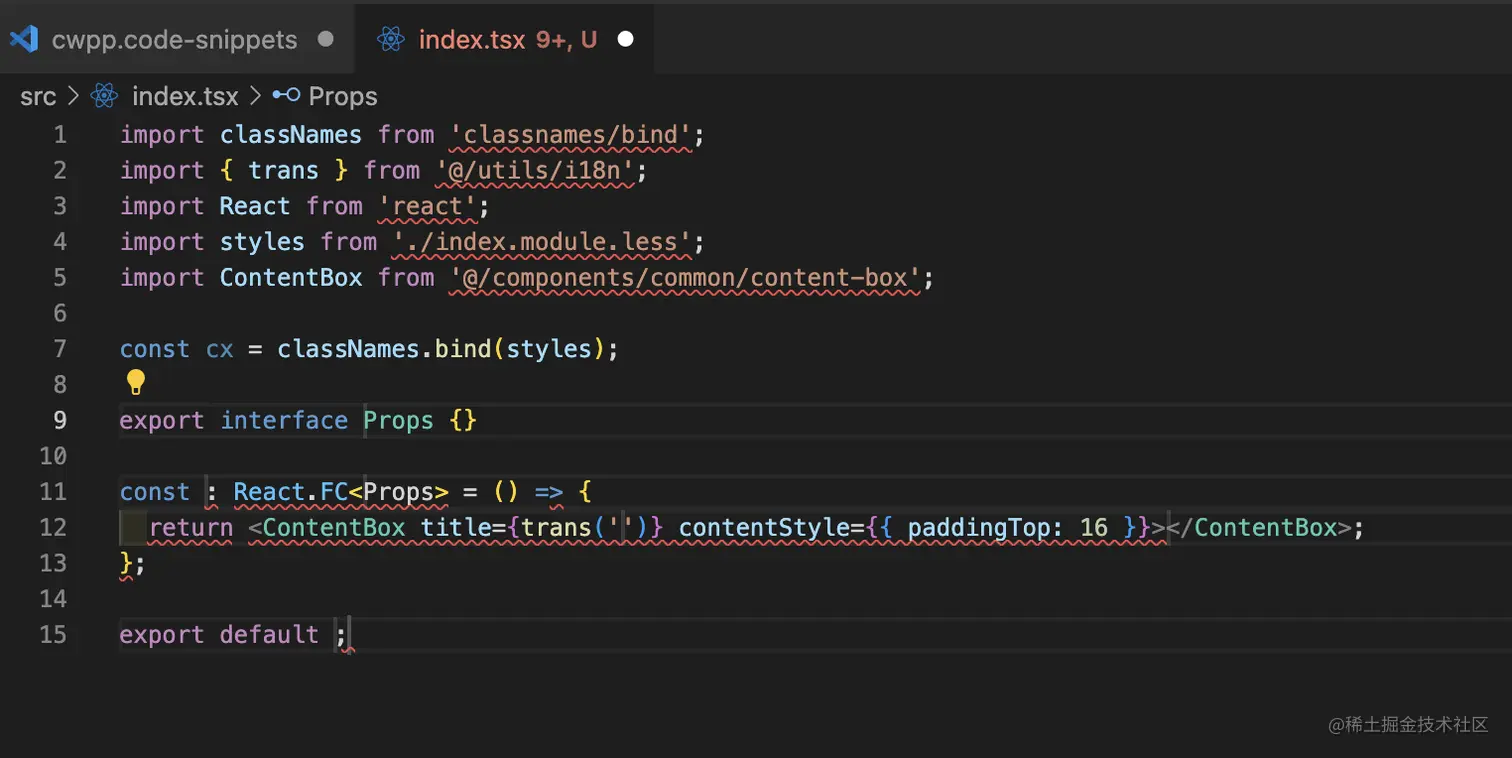Open the index.tsx breadcrumb item
The width and height of the screenshot is (1512, 758).
click(185, 97)
